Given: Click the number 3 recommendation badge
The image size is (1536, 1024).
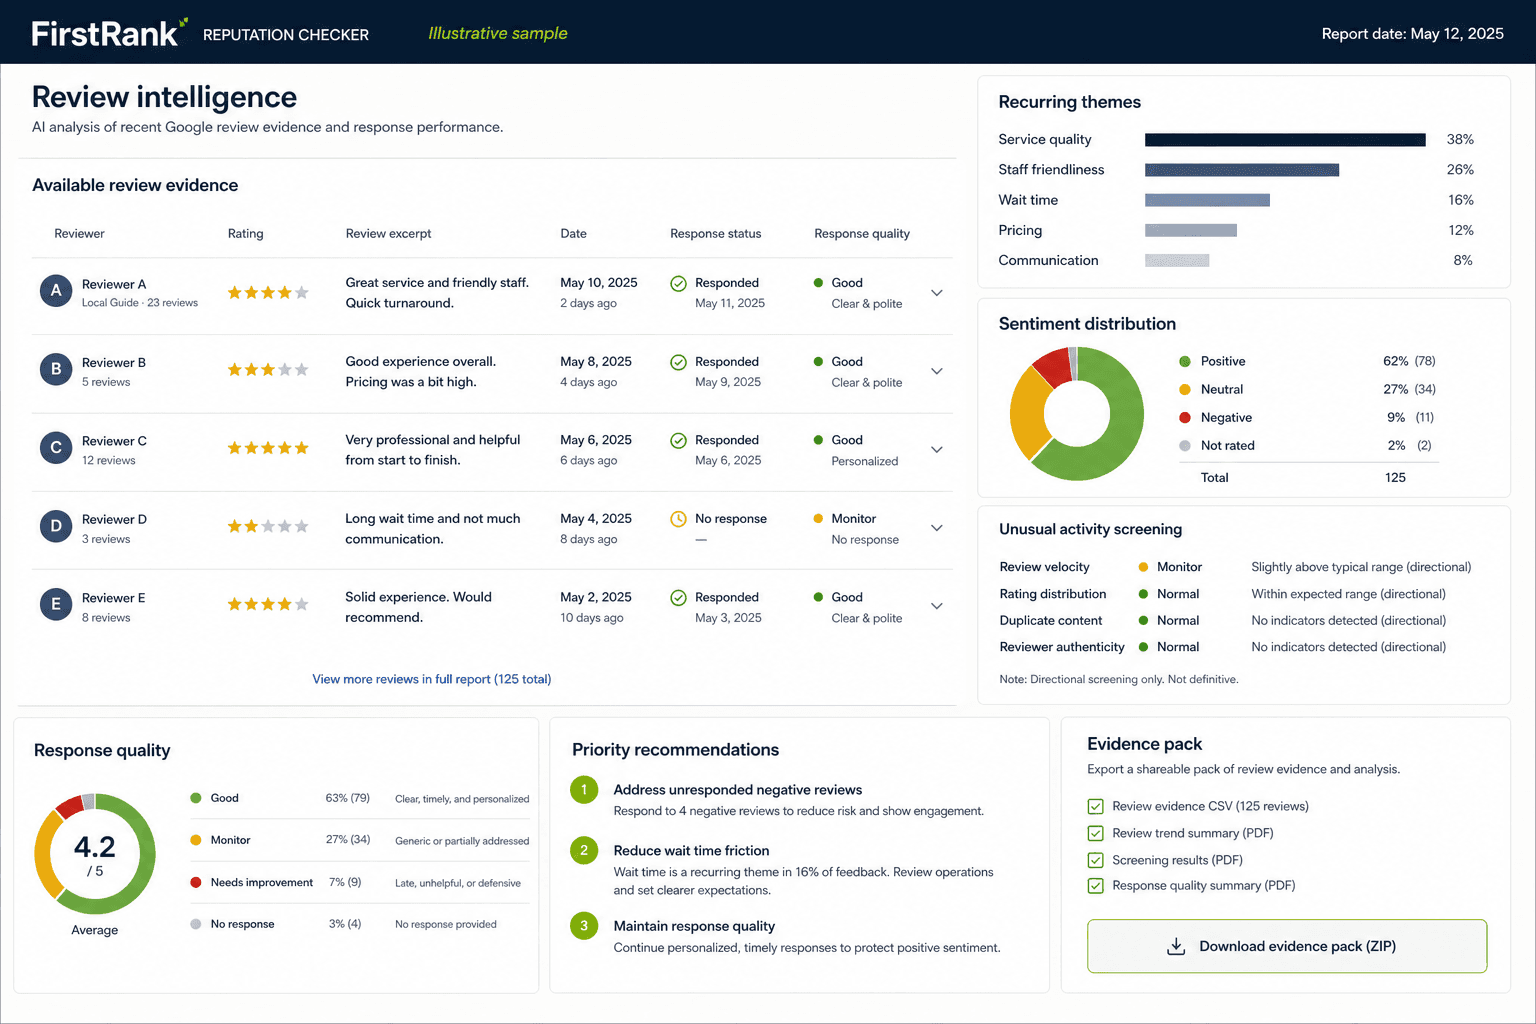Looking at the screenshot, I should 584,926.
